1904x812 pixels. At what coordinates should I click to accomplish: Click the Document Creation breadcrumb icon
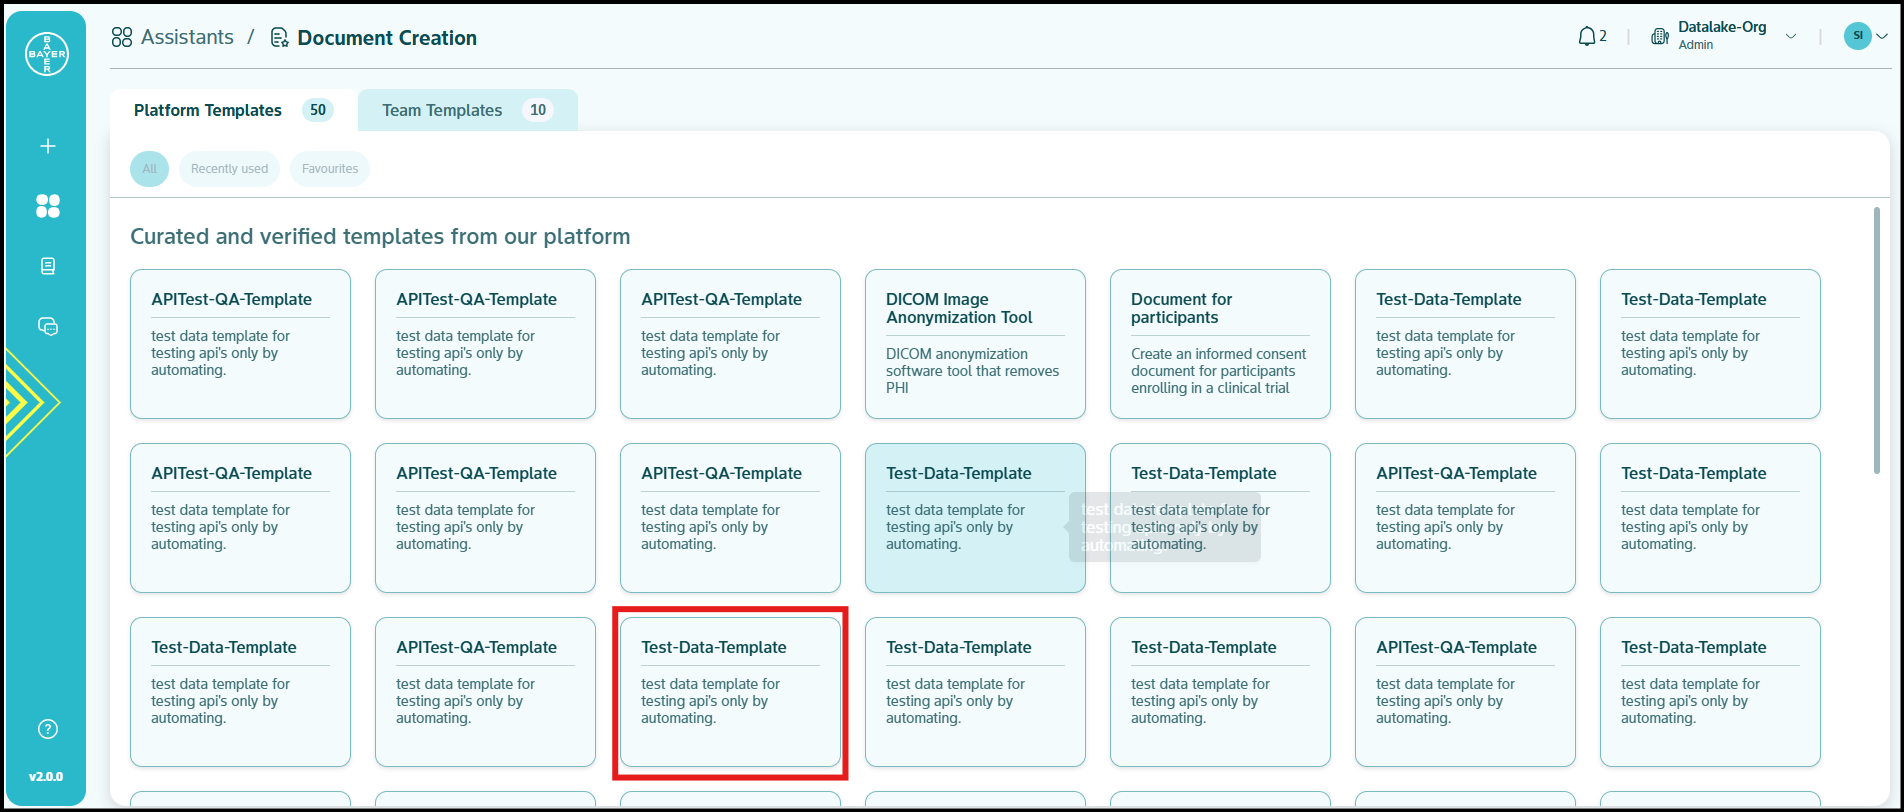(280, 38)
